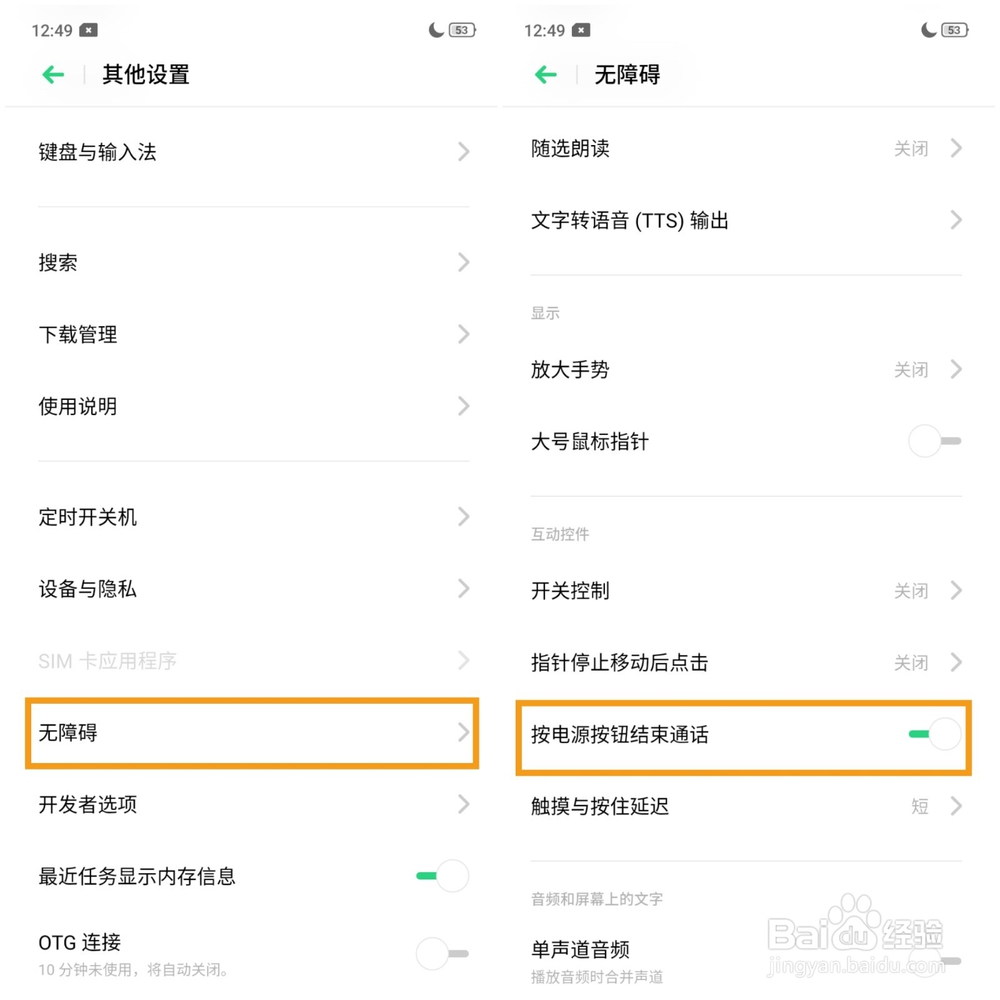Expand 触摸与按住延迟 chevron
The height and width of the screenshot is (1000, 1000).
tap(956, 806)
